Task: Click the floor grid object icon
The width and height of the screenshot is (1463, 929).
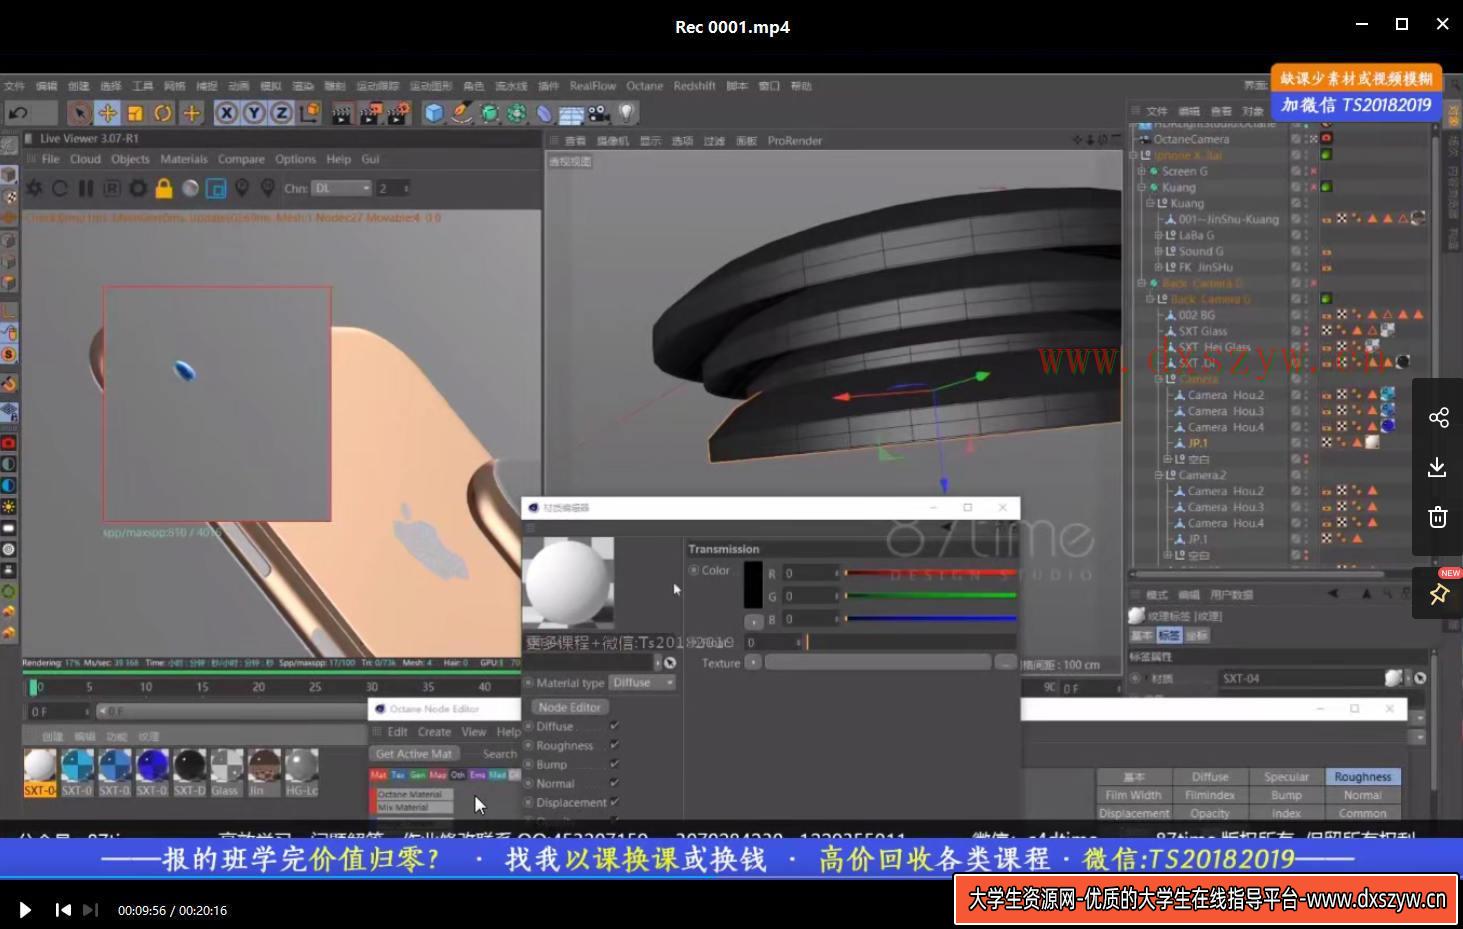Action: click(571, 114)
